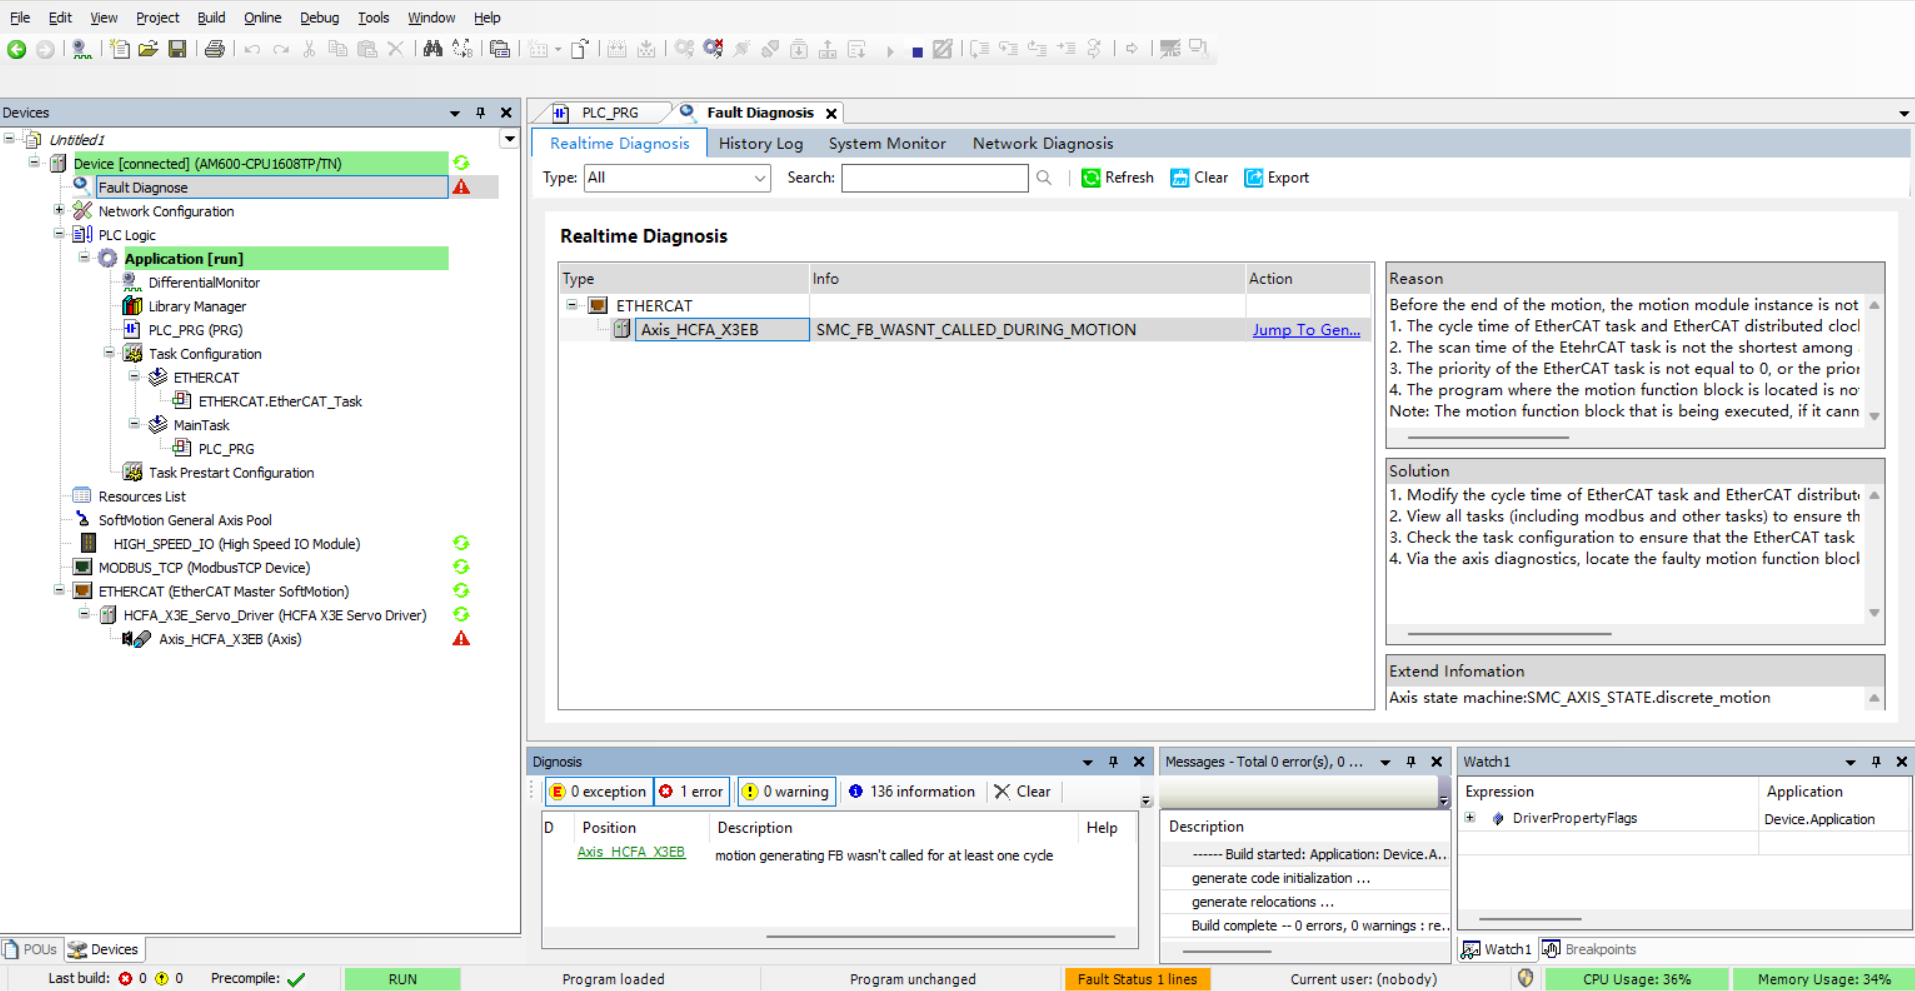The image size is (1915, 991).
Task: Click the Export button
Action: point(1276,178)
